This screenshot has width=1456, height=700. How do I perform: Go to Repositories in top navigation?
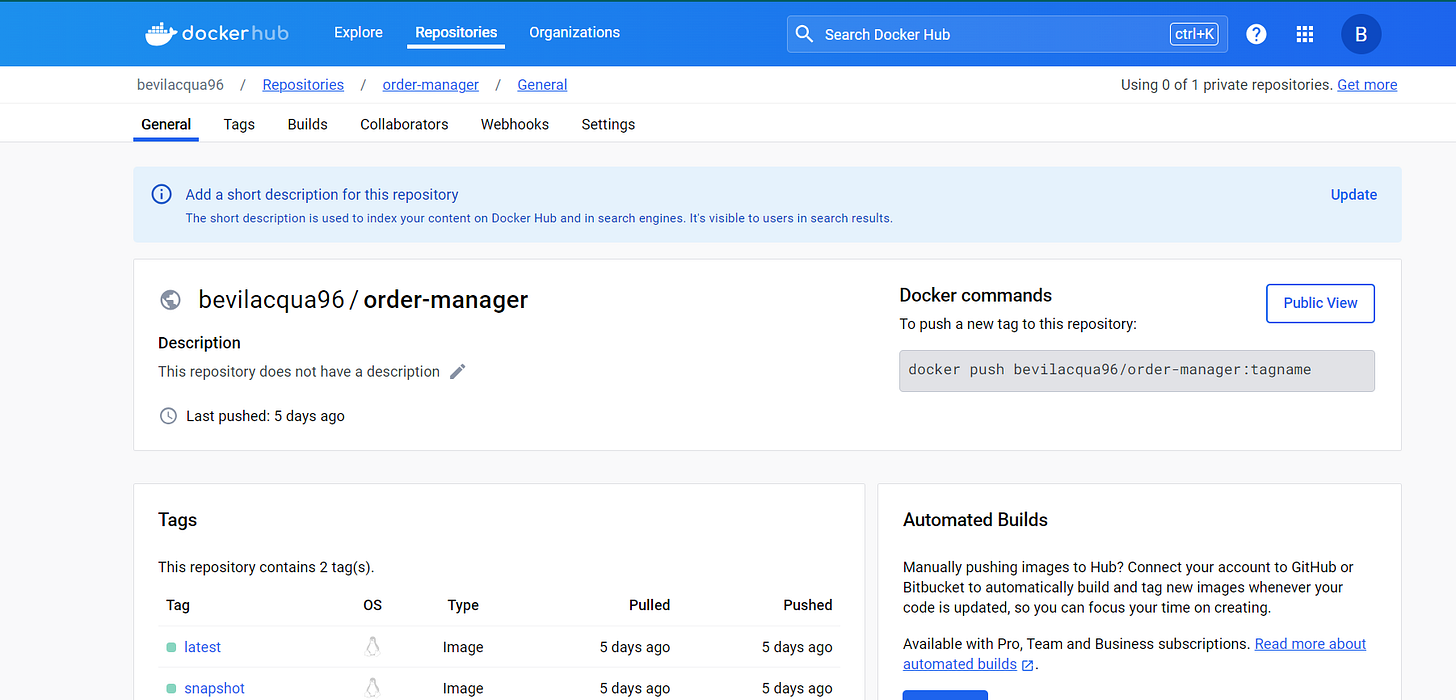[x=456, y=32]
